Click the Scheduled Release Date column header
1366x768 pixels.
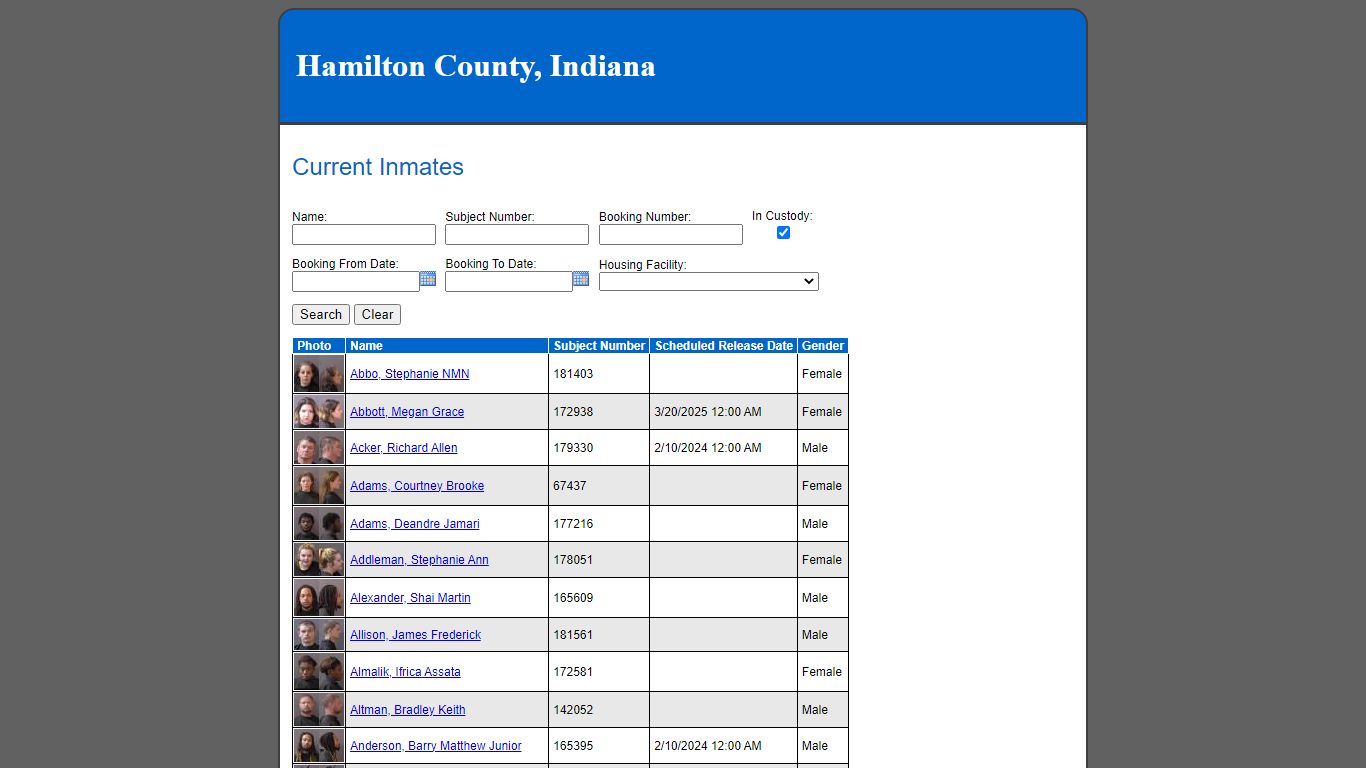coord(724,346)
